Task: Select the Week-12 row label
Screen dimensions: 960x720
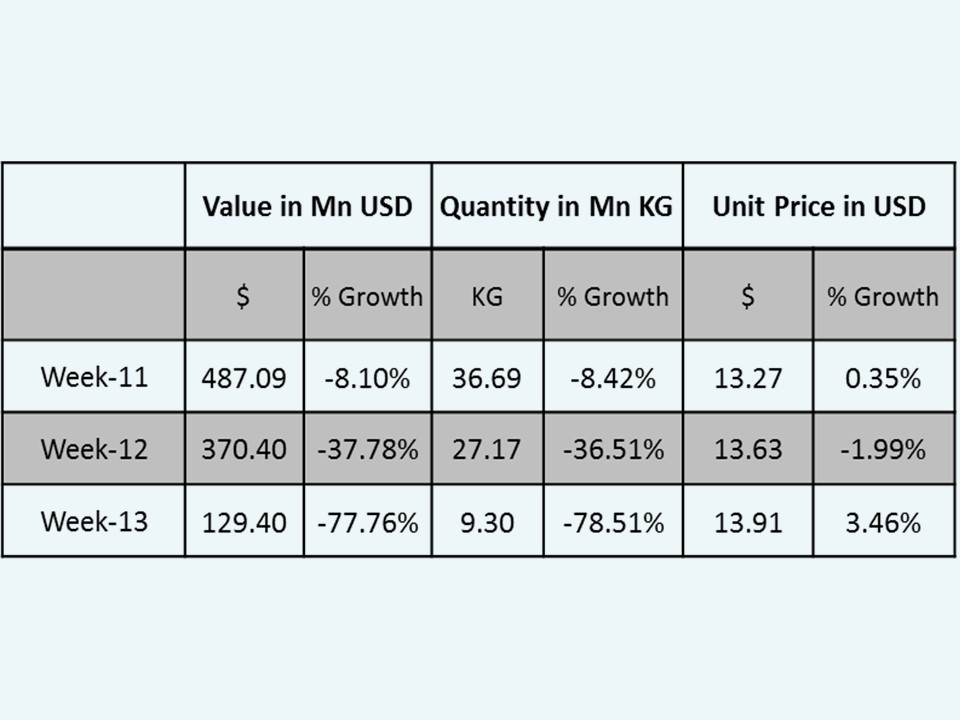Action: (x=94, y=449)
